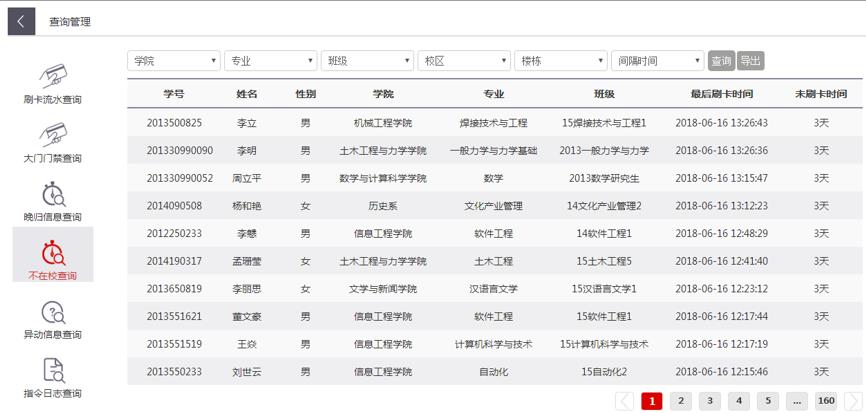This screenshot has height=413, width=866.
Task: Open 大门门禁查询 gate access icon
Action: click(x=52, y=134)
